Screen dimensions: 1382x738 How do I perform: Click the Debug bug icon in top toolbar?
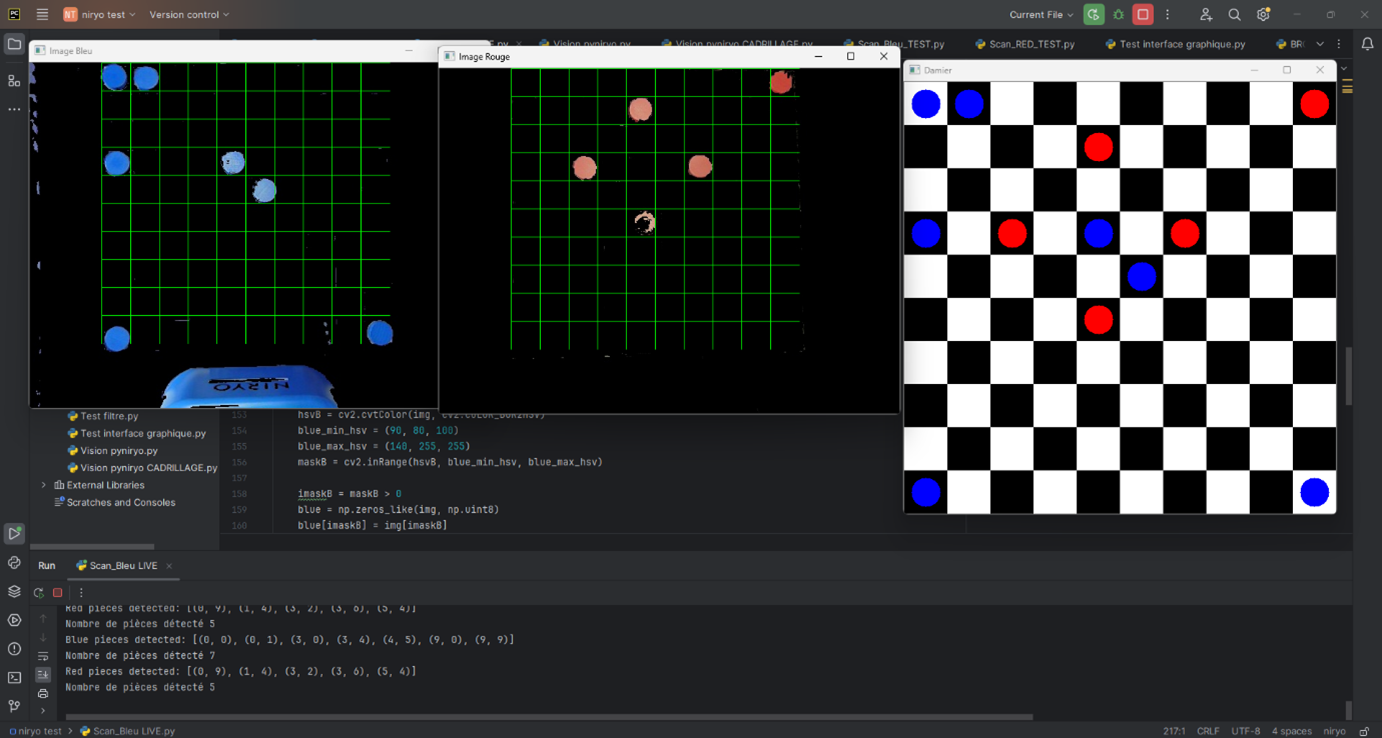click(1118, 15)
